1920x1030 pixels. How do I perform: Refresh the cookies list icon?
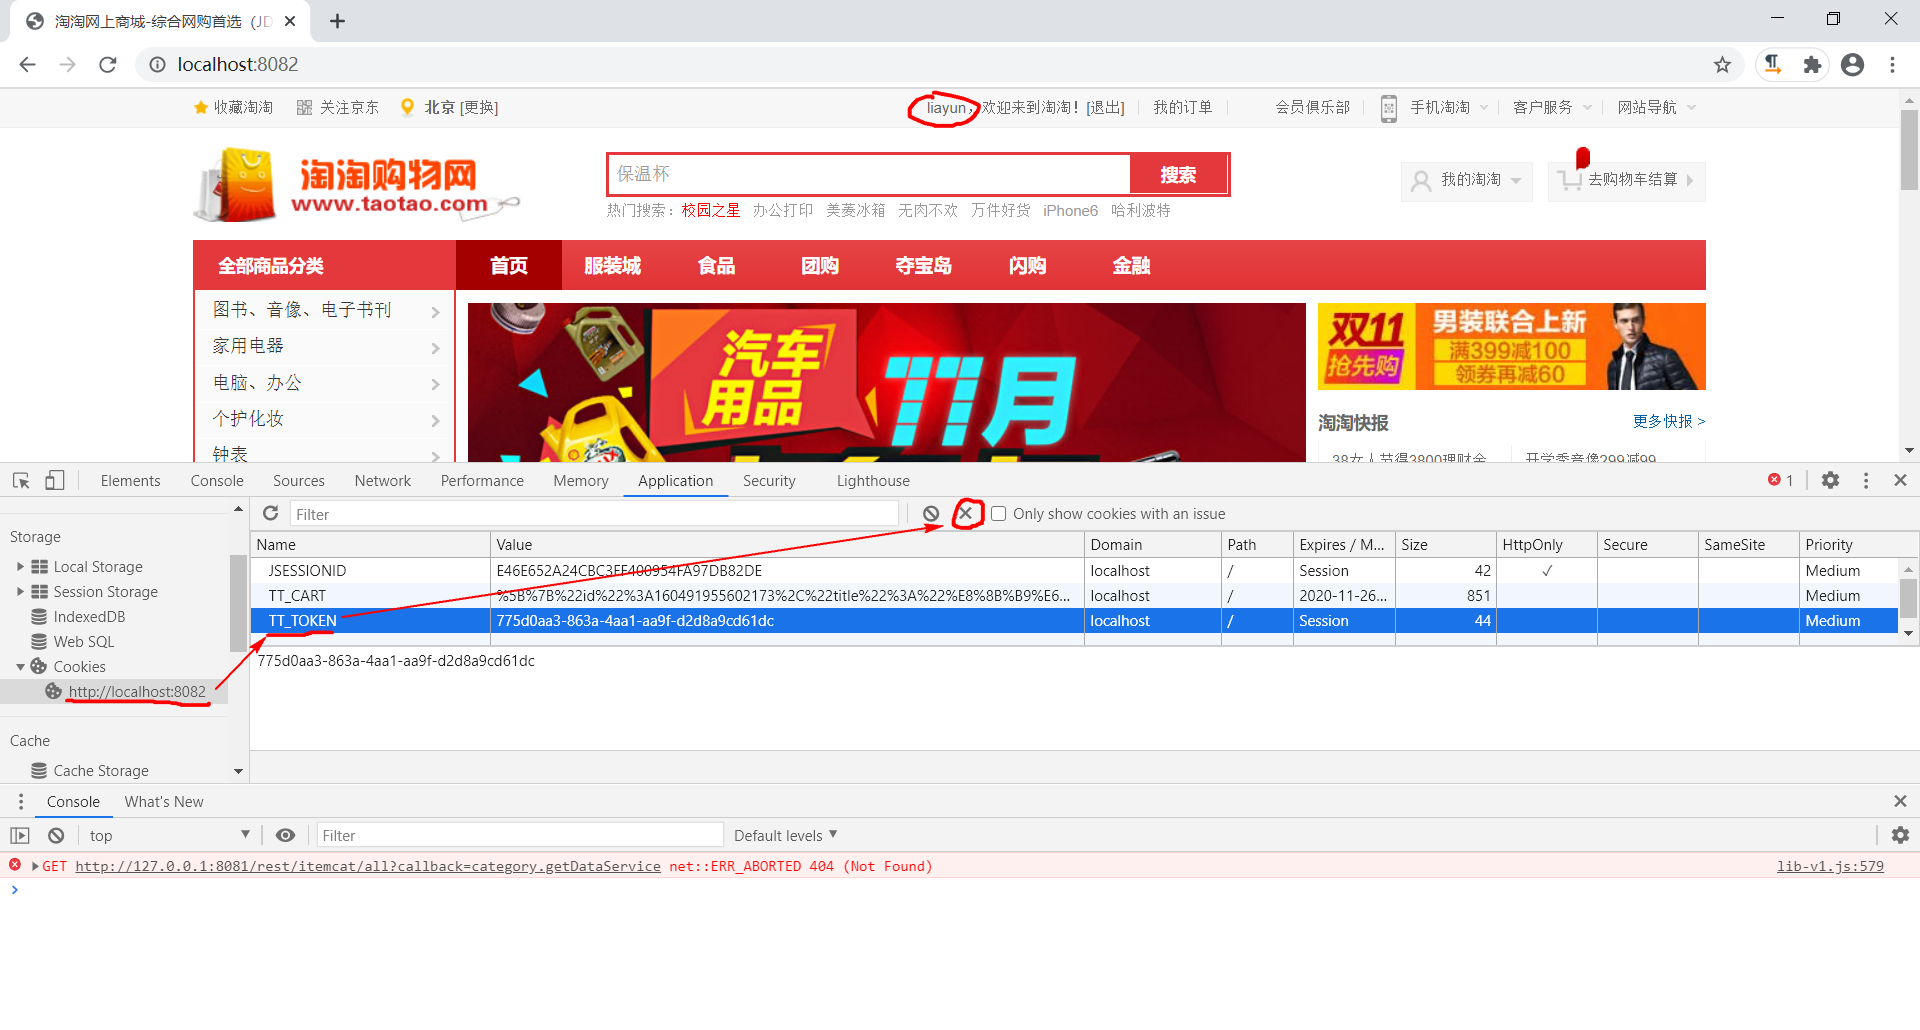tap(269, 513)
